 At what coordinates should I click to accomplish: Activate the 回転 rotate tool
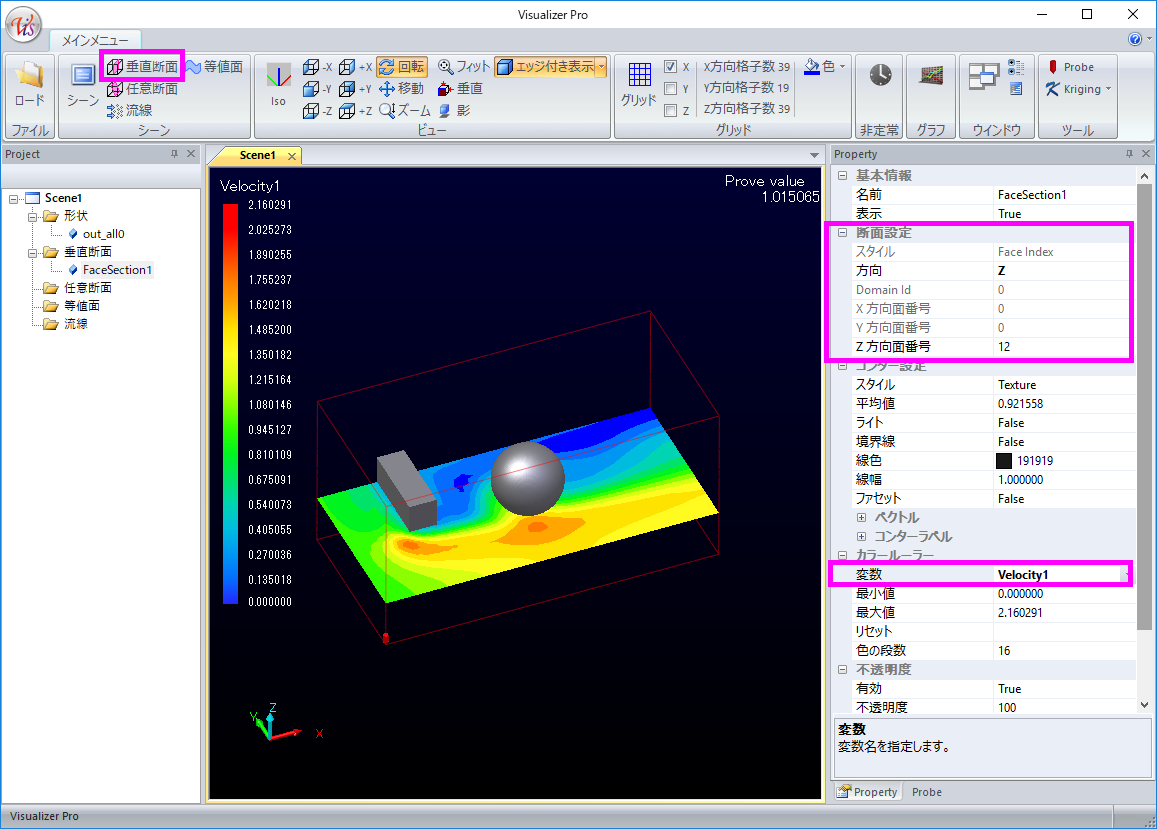pos(401,67)
